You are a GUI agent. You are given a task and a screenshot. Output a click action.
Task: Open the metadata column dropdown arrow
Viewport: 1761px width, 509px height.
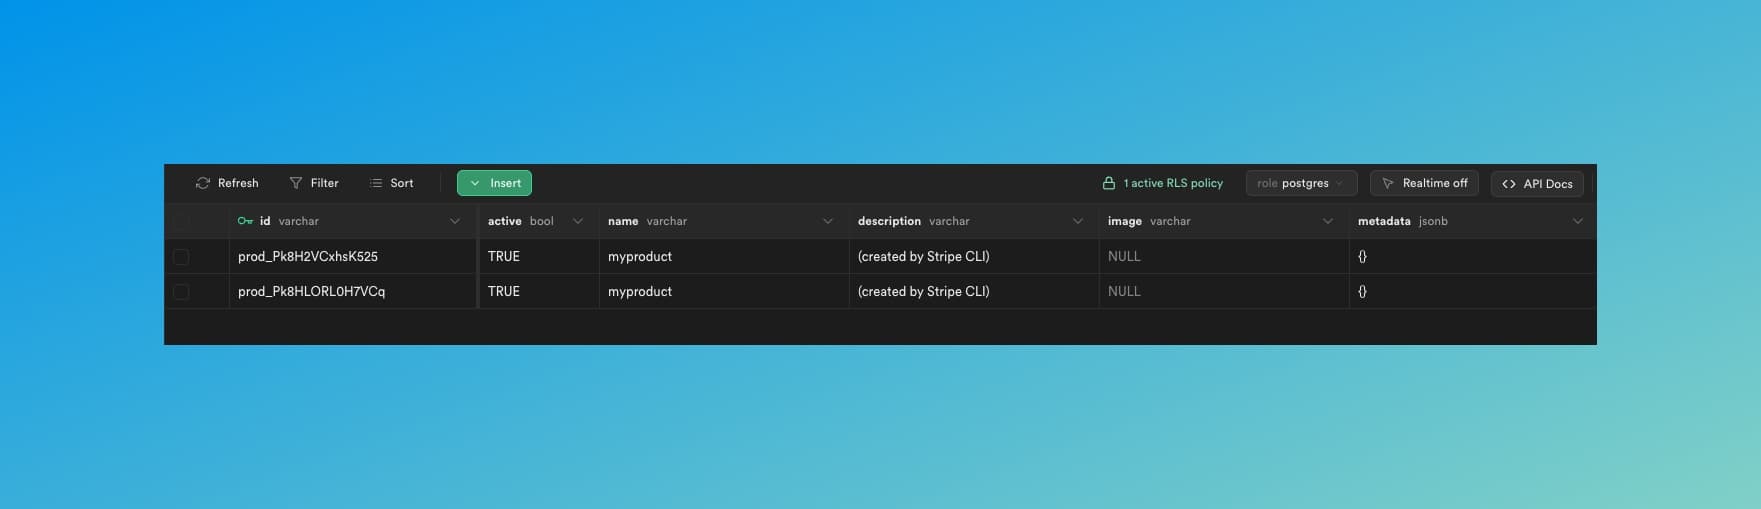pos(1577,221)
